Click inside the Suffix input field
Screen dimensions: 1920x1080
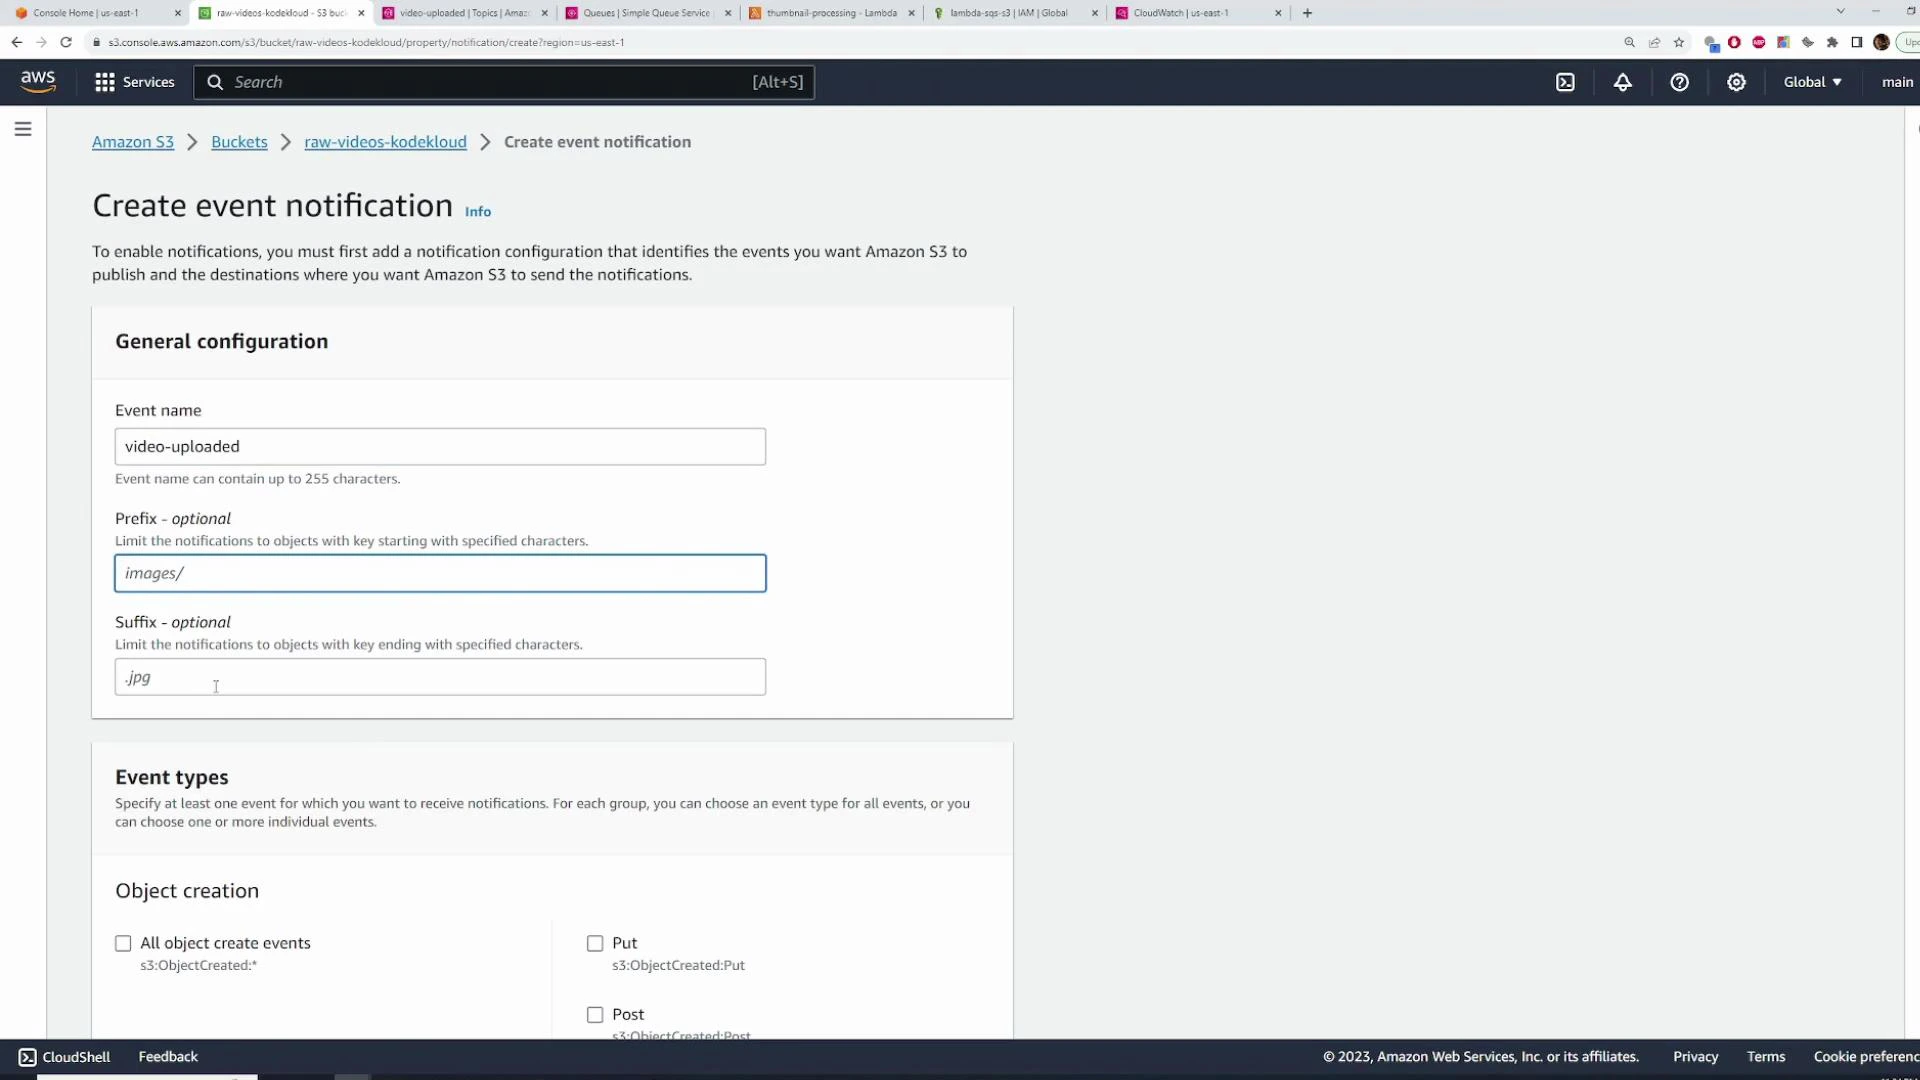440,677
